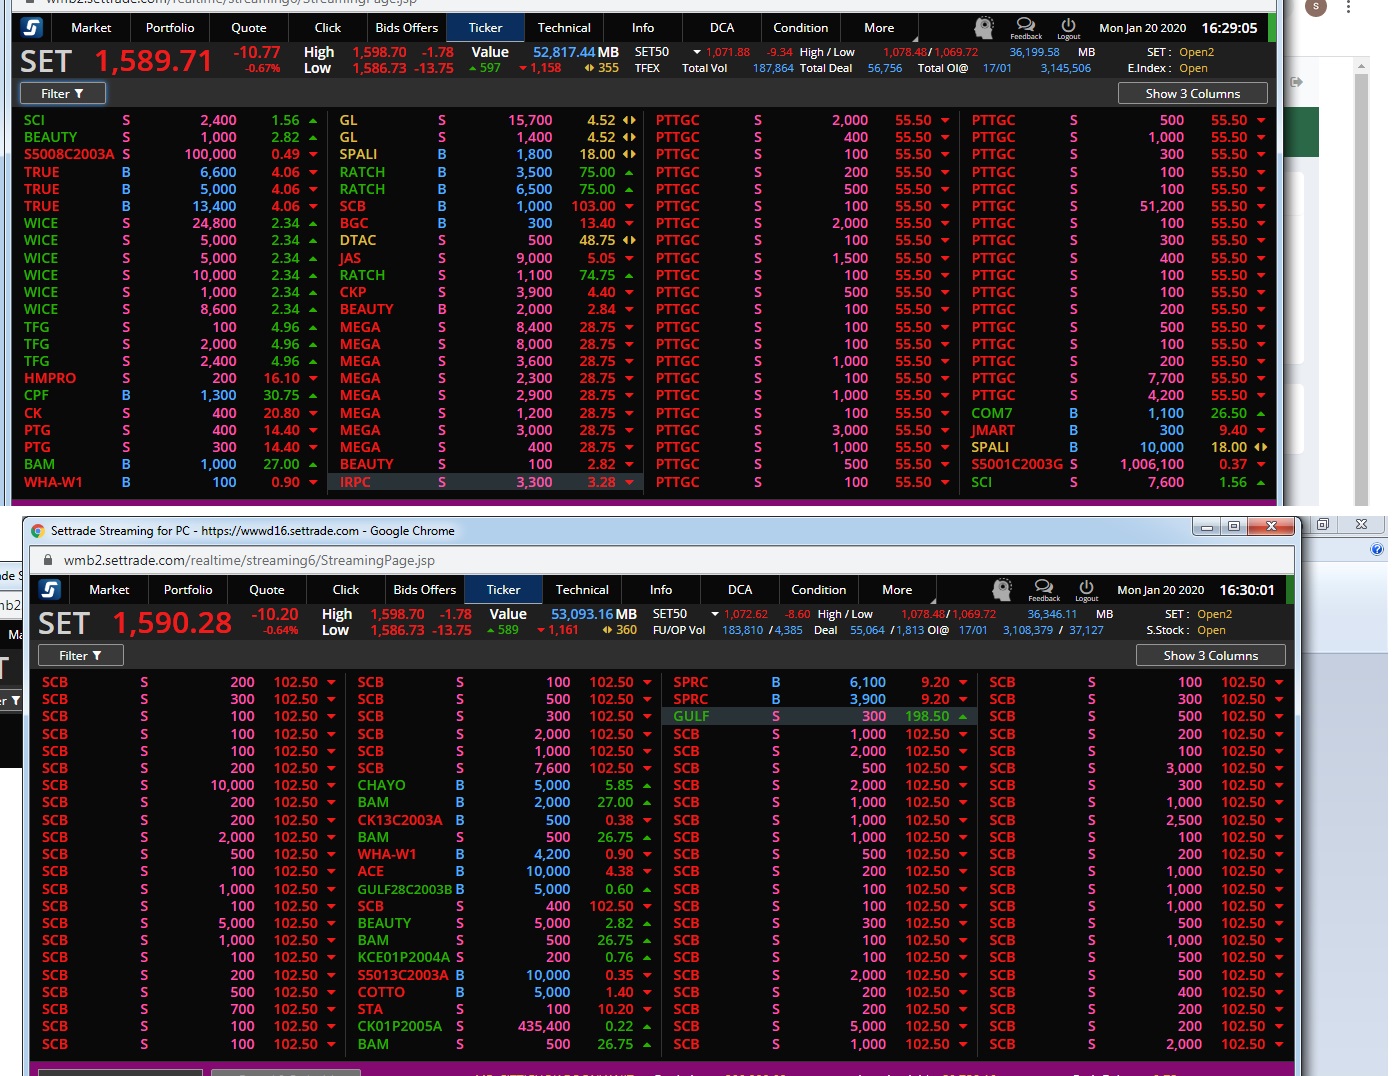The width and height of the screenshot is (1392, 1076).
Task: Click the DTAC ticker in top window
Action: pos(358,240)
